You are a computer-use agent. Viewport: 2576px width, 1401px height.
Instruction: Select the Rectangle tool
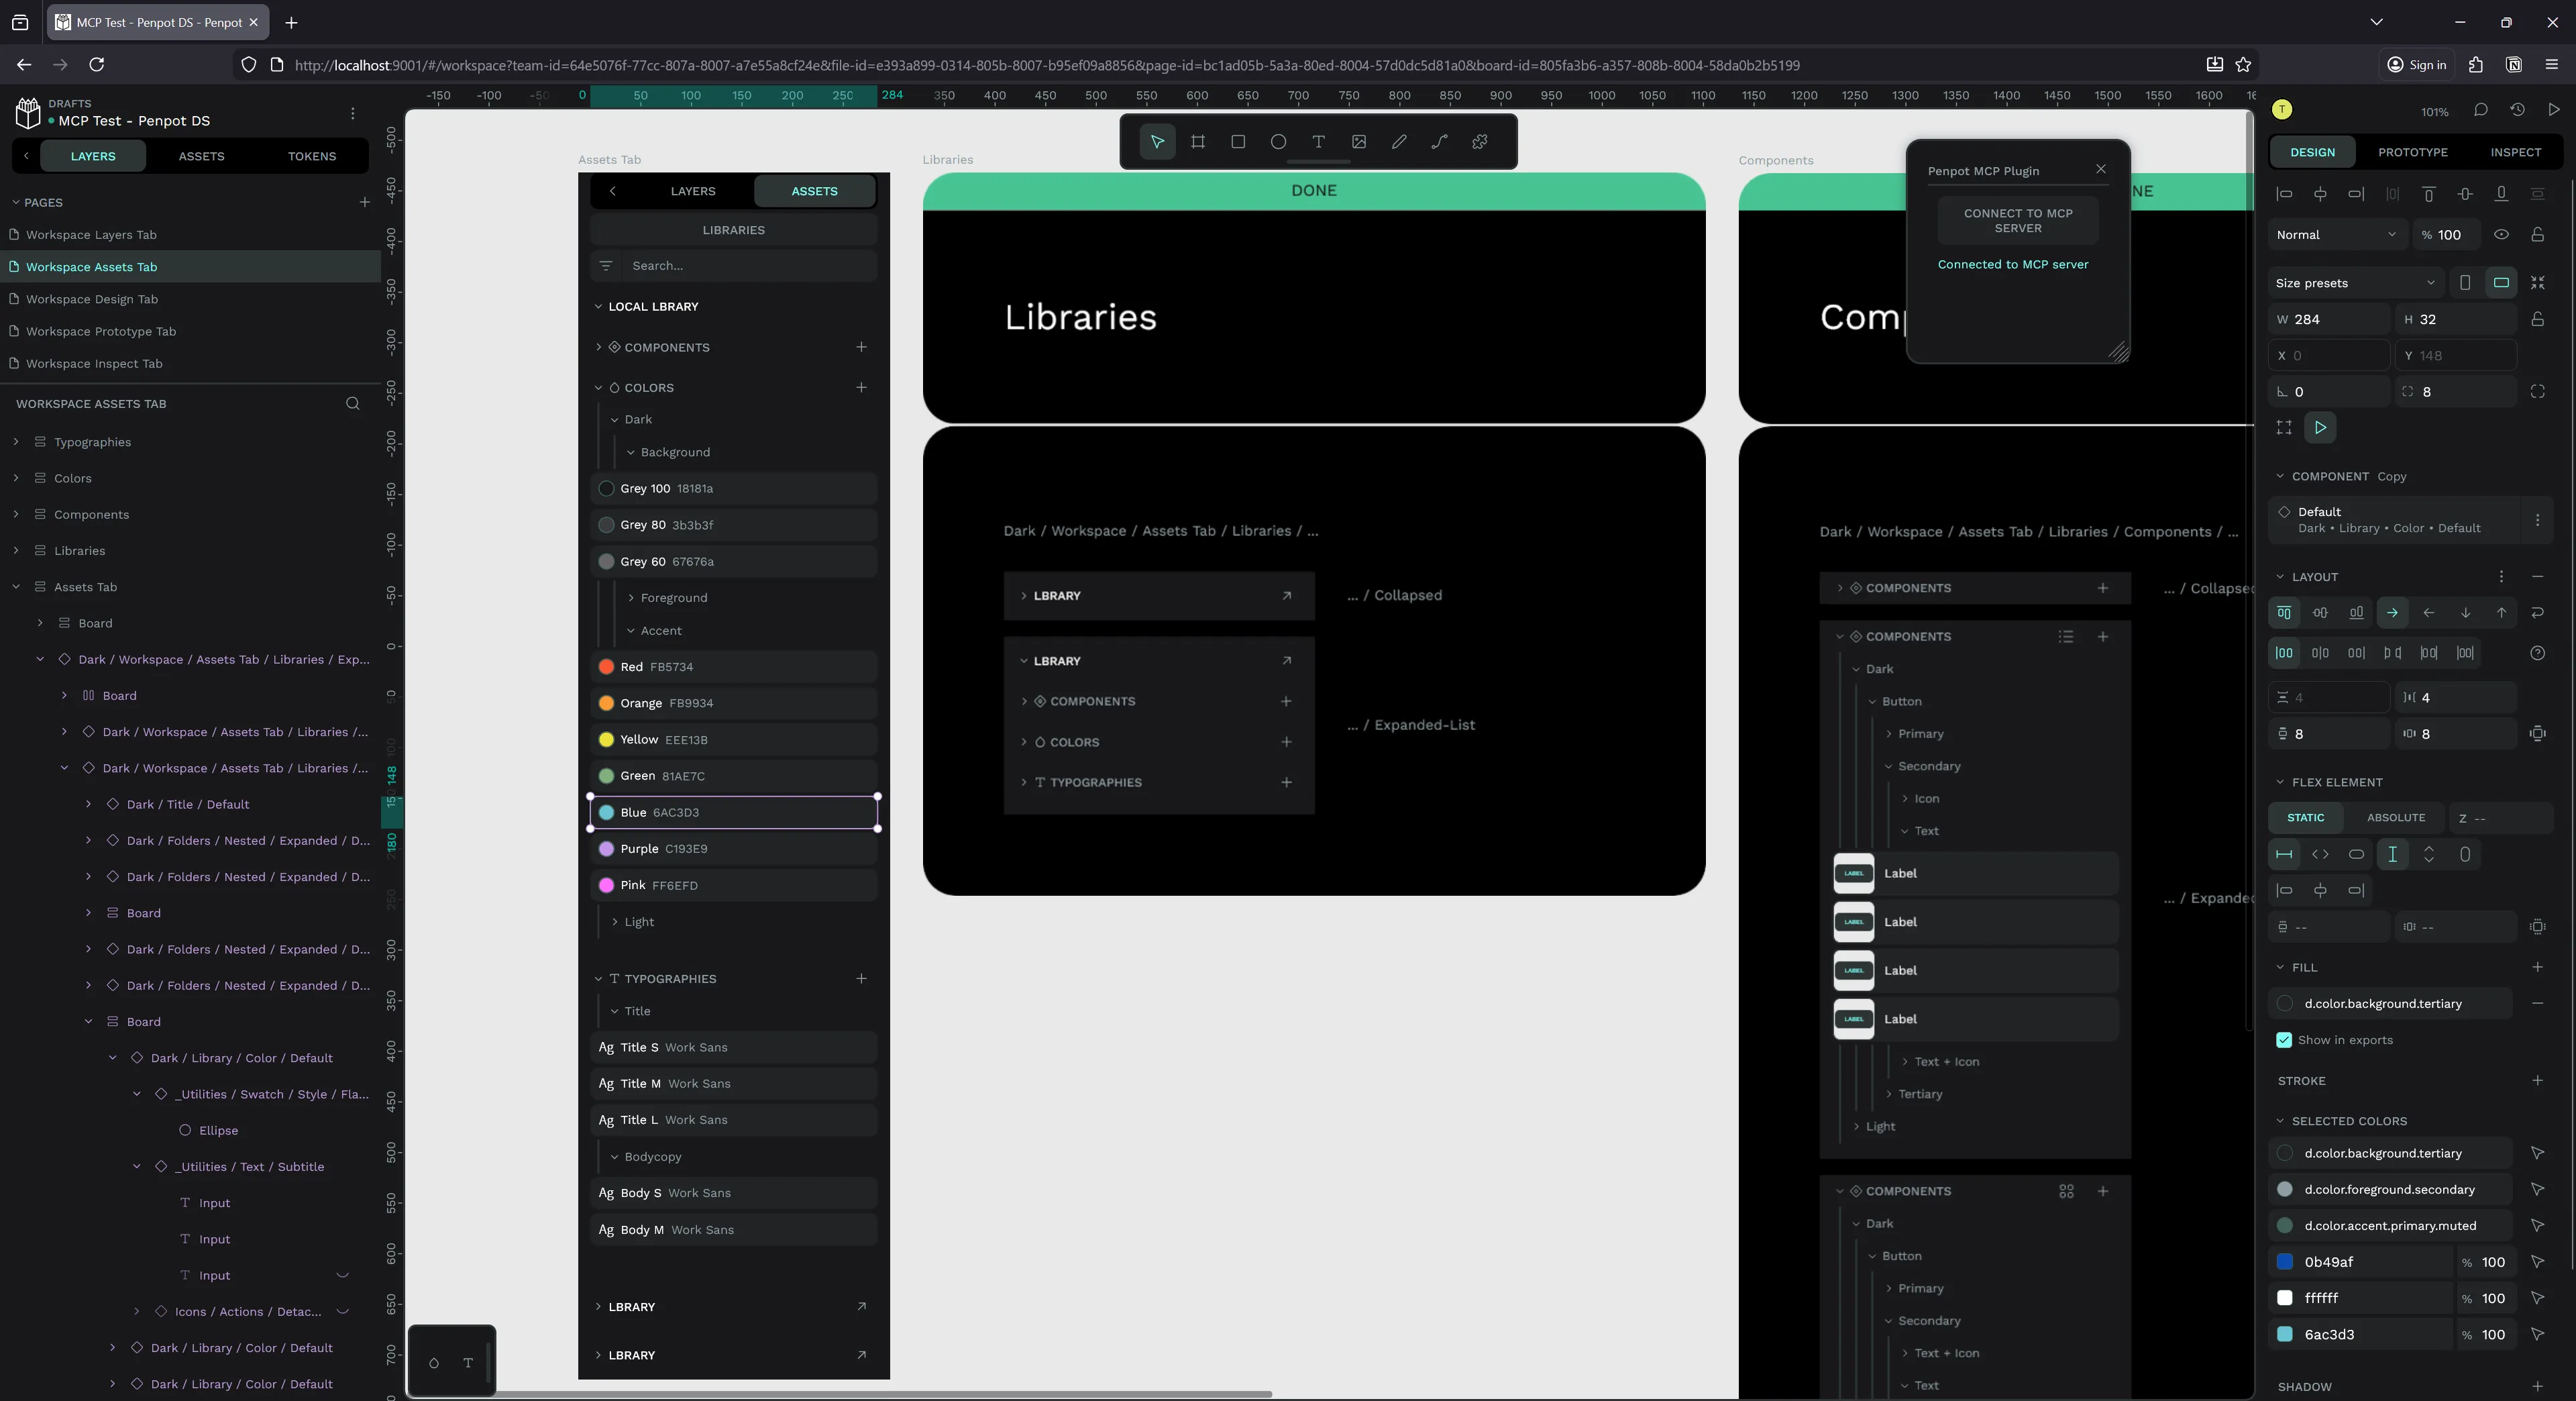click(x=1238, y=141)
